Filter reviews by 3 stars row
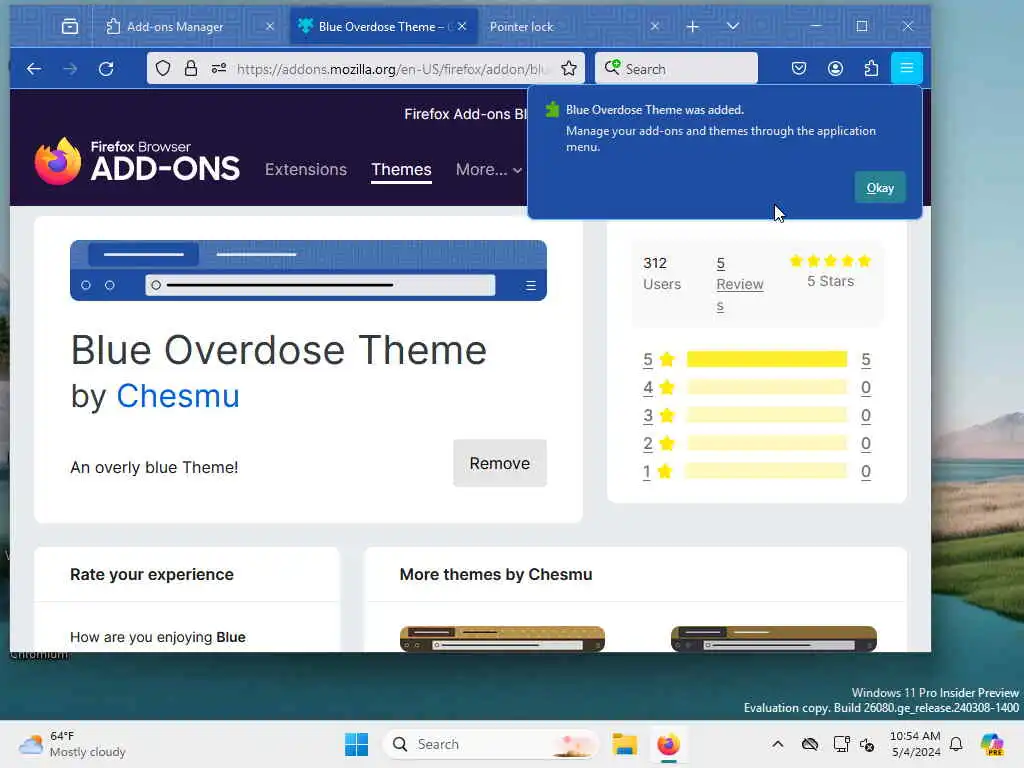 (756, 415)
